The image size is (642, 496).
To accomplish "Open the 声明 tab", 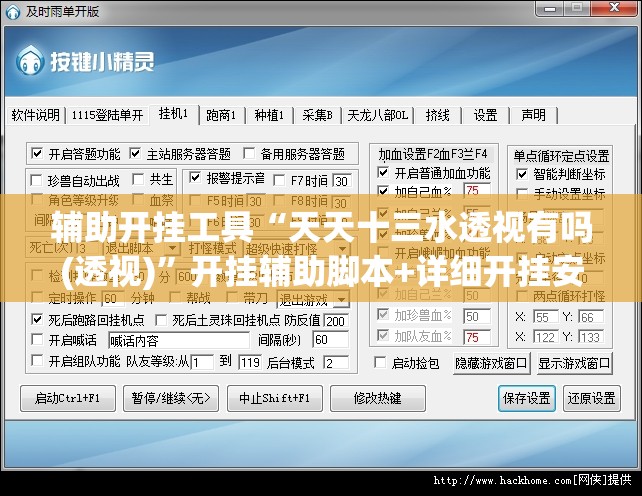I will coord(533,115).
